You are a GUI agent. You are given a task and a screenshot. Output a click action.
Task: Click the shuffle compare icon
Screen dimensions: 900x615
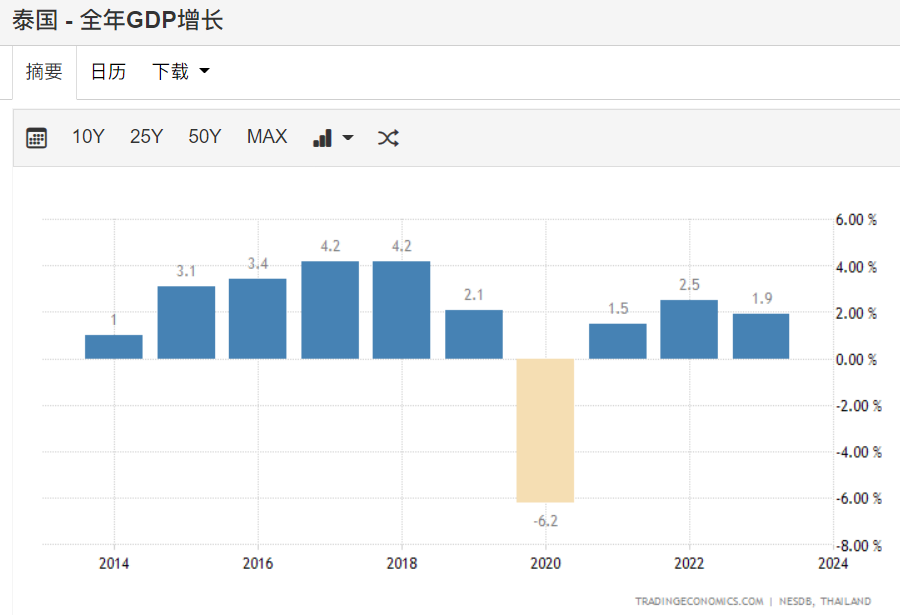pyautogui.click(x=388, y=138)
